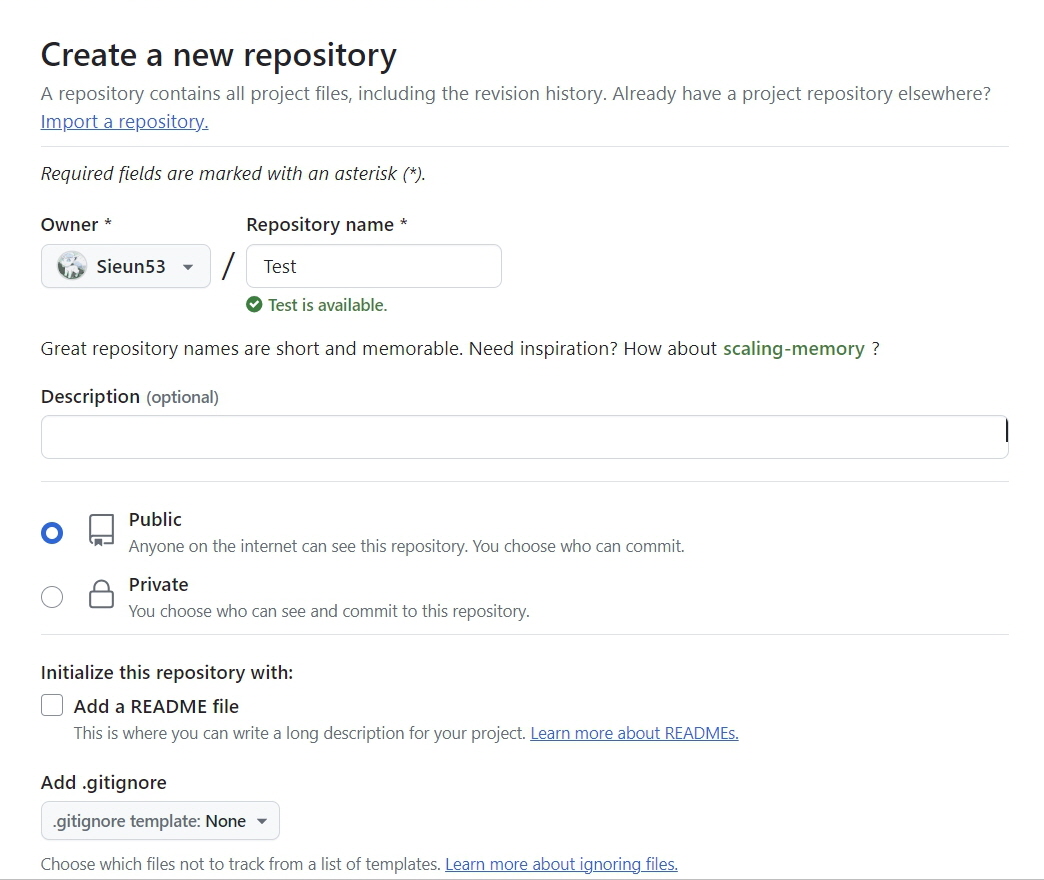Viewport: 1044px width, 880px height.
Task: Open the Owner dropdown for Sieun53
Action: (126, 266)
